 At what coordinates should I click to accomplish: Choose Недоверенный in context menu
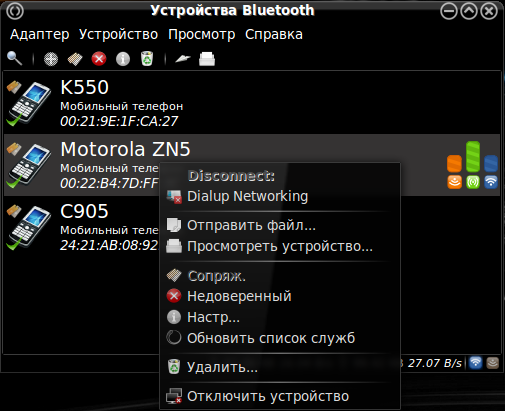pyautogui.click(x=280, y=296)
